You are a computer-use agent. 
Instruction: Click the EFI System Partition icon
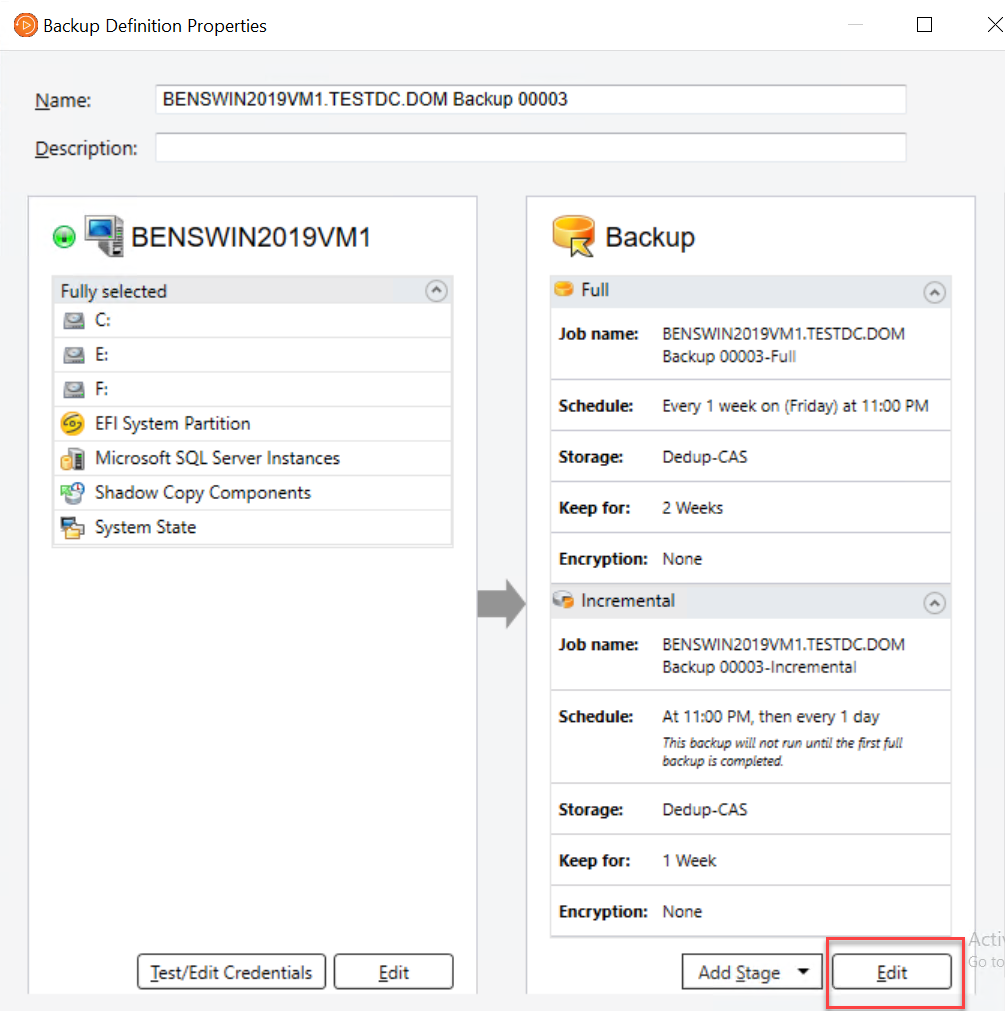coord(72,424)
